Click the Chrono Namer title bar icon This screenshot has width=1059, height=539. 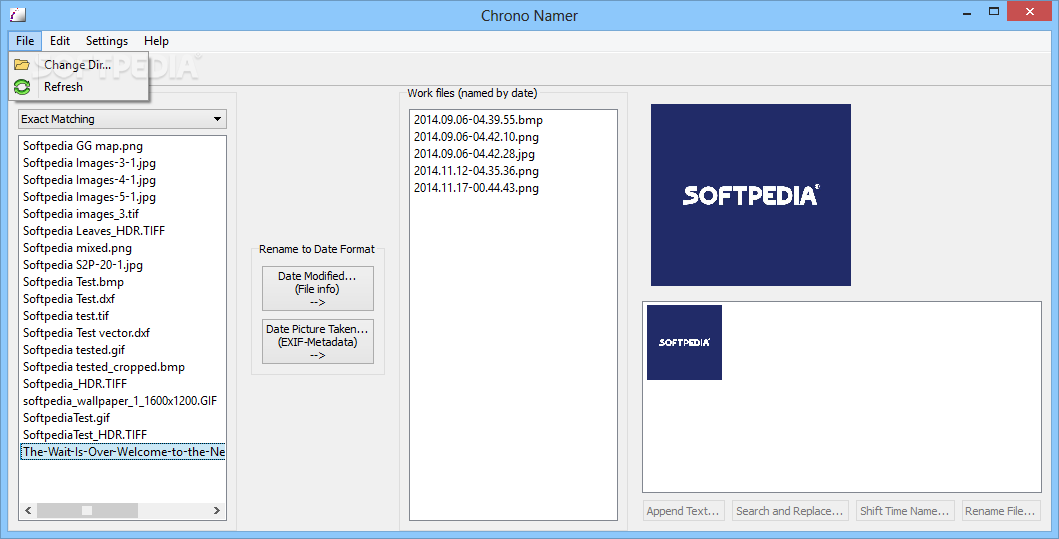click(17, 15)
